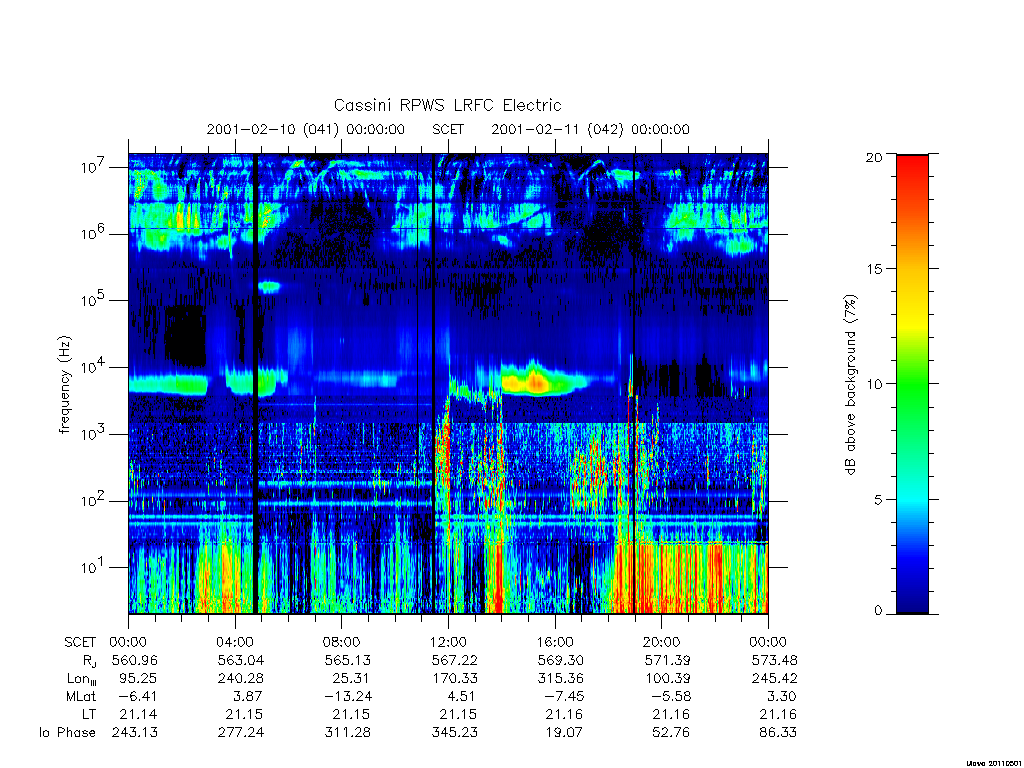Click the MLat value 3.30
This screenshot has height=768, width=1024.
point(782,696)
